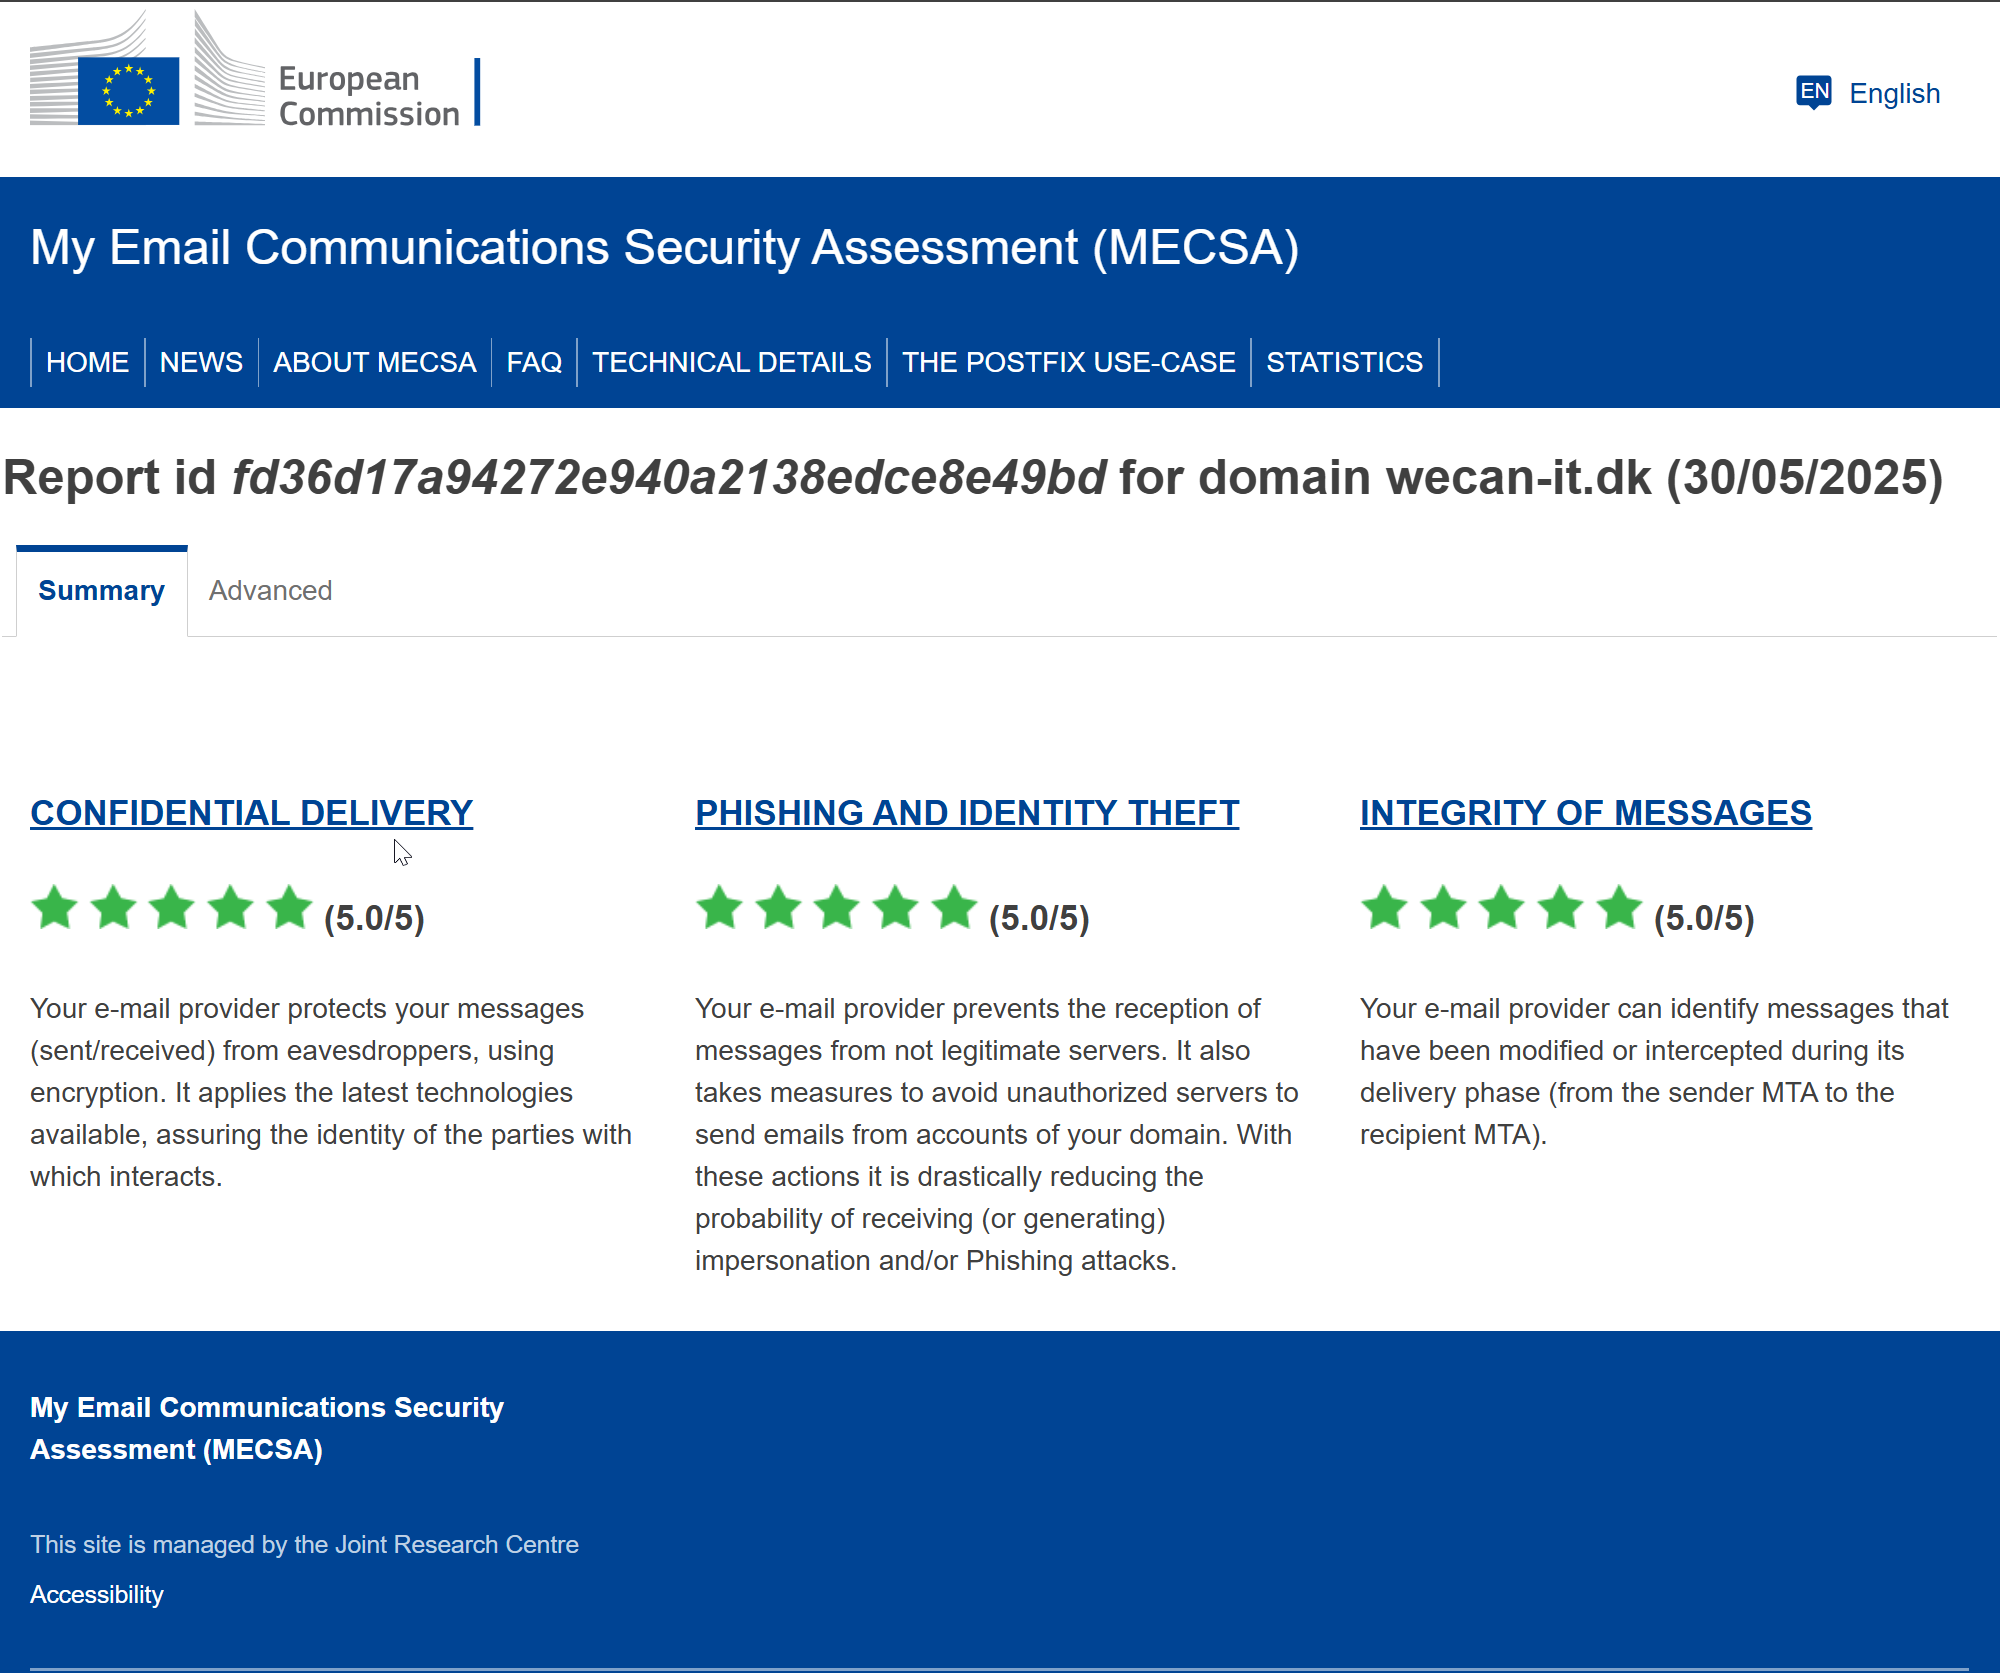Screen dimensions: 2000x1673
Task: Click first star under Confidential Delivery
Action: click(55, 908)
